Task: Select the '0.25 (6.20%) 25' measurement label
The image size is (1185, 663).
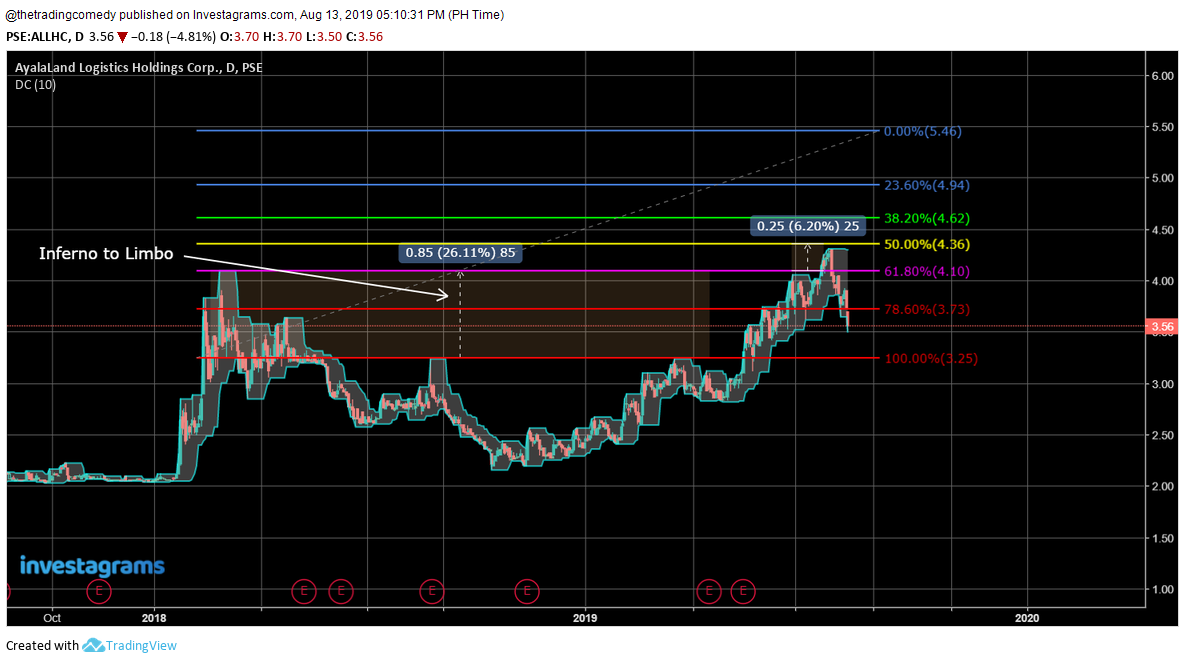Action: [808, 226]
